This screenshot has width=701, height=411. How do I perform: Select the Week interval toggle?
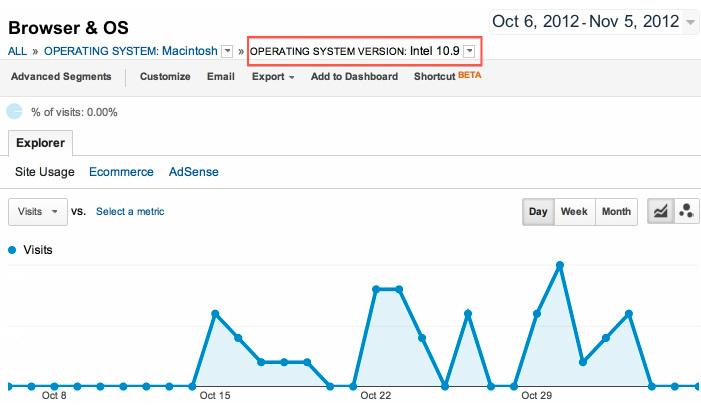[574, 212]
